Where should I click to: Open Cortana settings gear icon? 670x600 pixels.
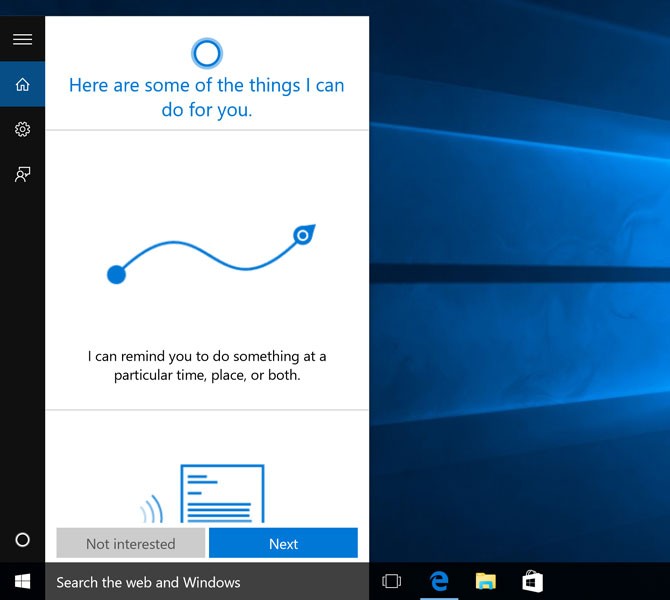point(22,129)
